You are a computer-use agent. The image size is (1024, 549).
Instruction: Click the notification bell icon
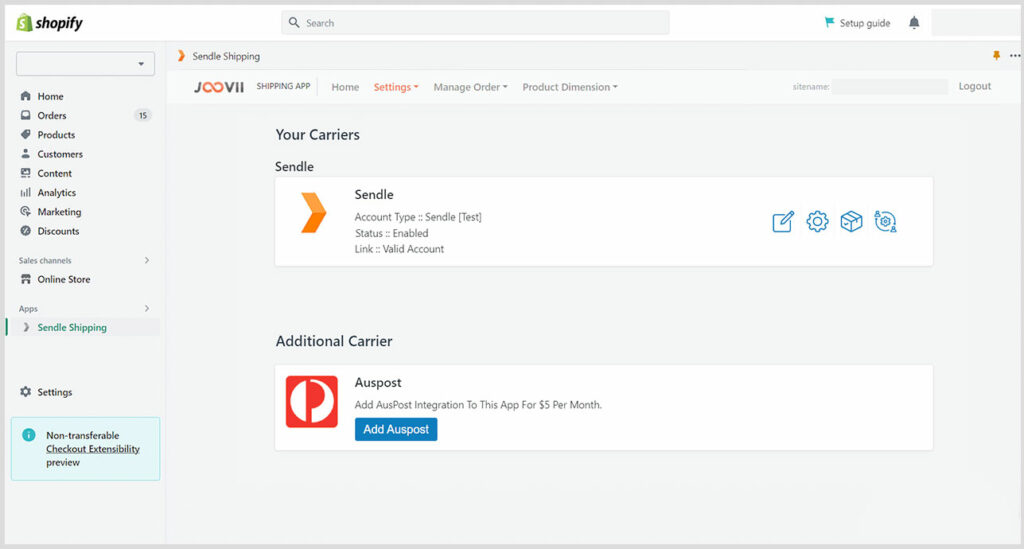click(x=914, y=23)
